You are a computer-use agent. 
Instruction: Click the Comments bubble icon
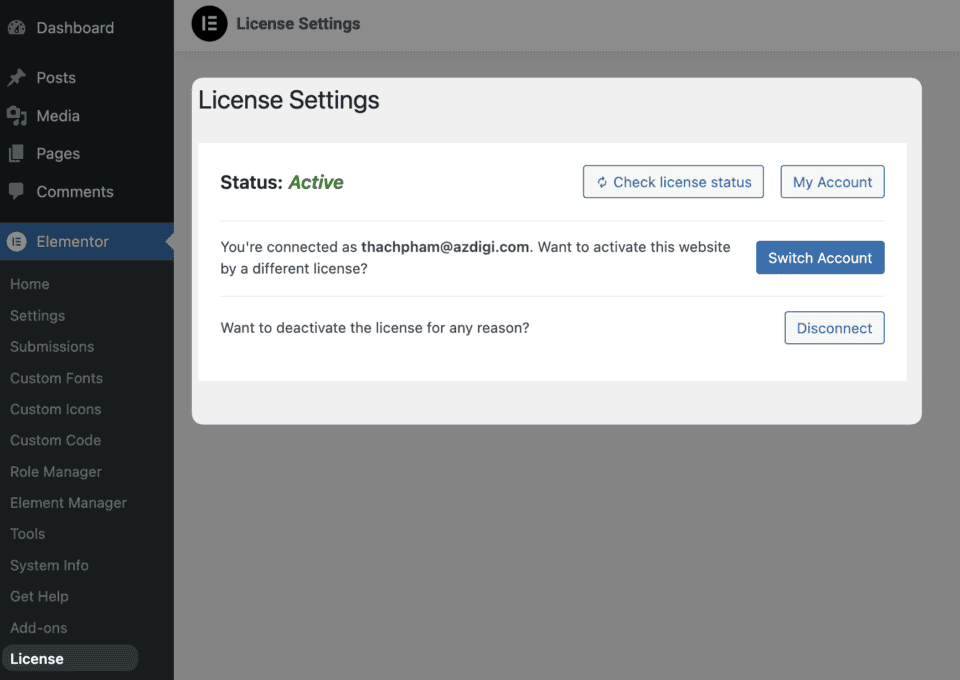click(x=16, y=191)
